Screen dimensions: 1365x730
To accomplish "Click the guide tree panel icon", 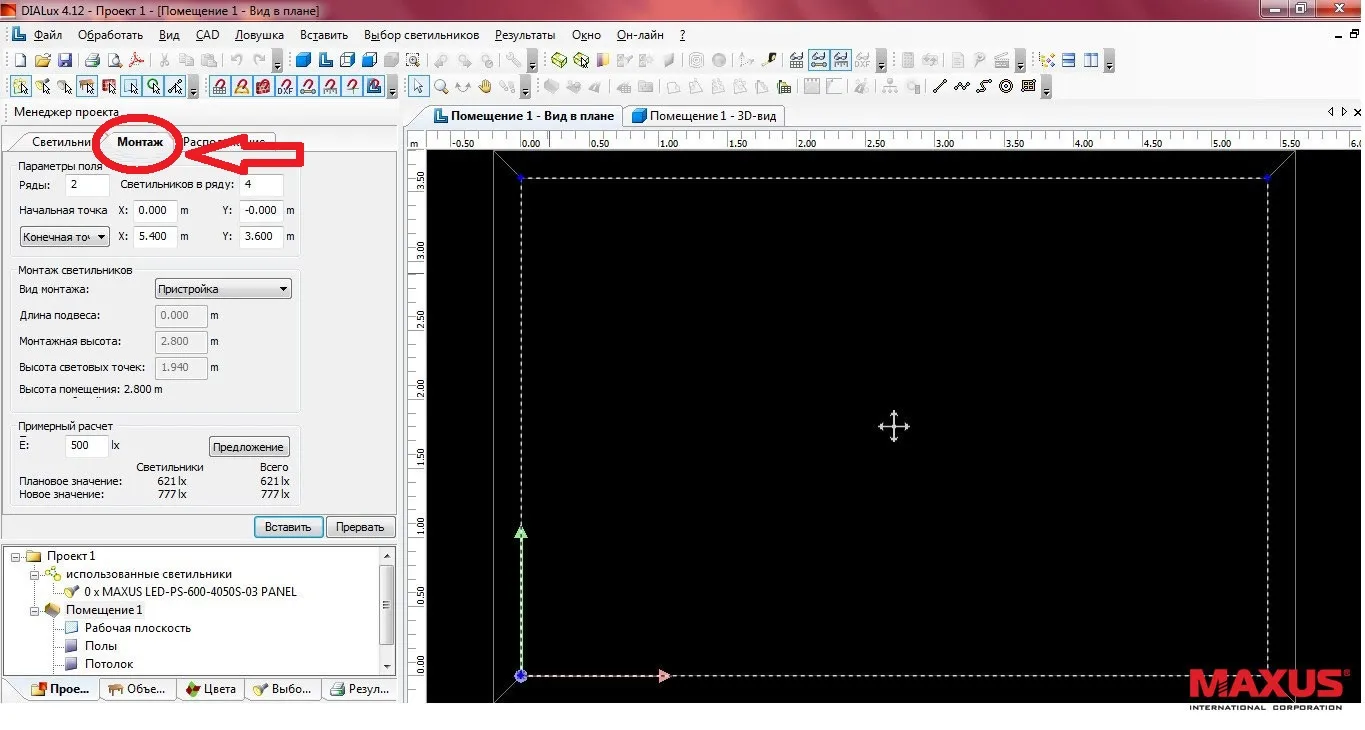I will (x=1047, y=60).
